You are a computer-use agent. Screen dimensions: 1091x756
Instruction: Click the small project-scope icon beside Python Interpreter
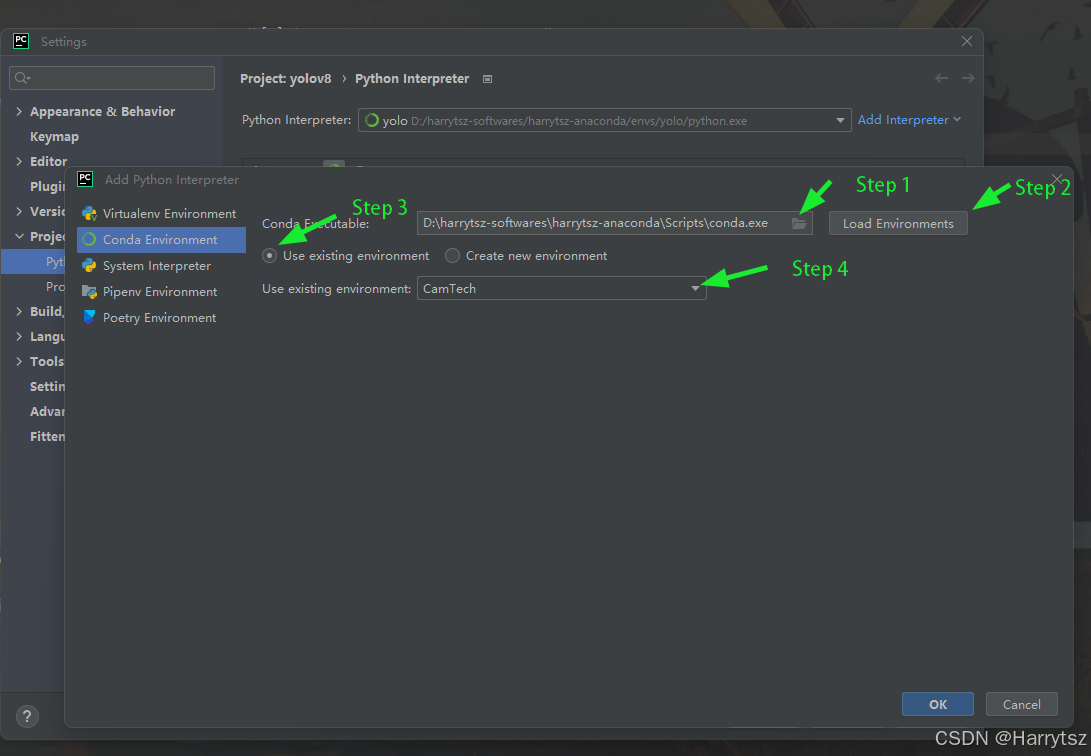[x=488, y=79]
